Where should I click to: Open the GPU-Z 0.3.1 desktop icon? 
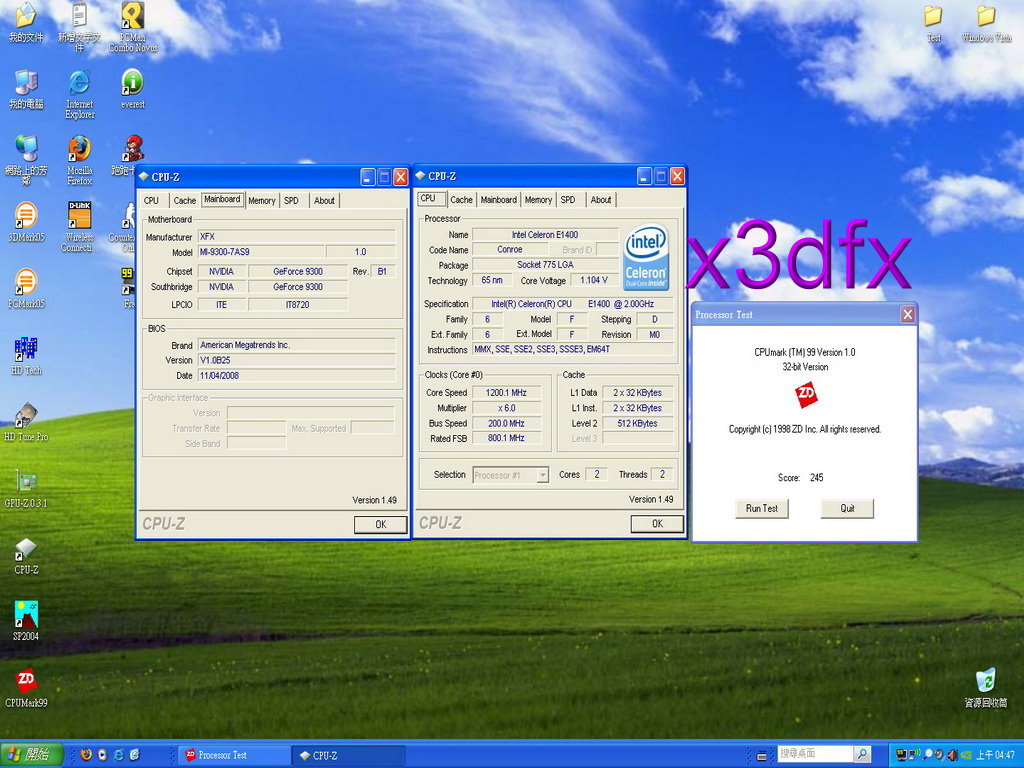point(26,488)
